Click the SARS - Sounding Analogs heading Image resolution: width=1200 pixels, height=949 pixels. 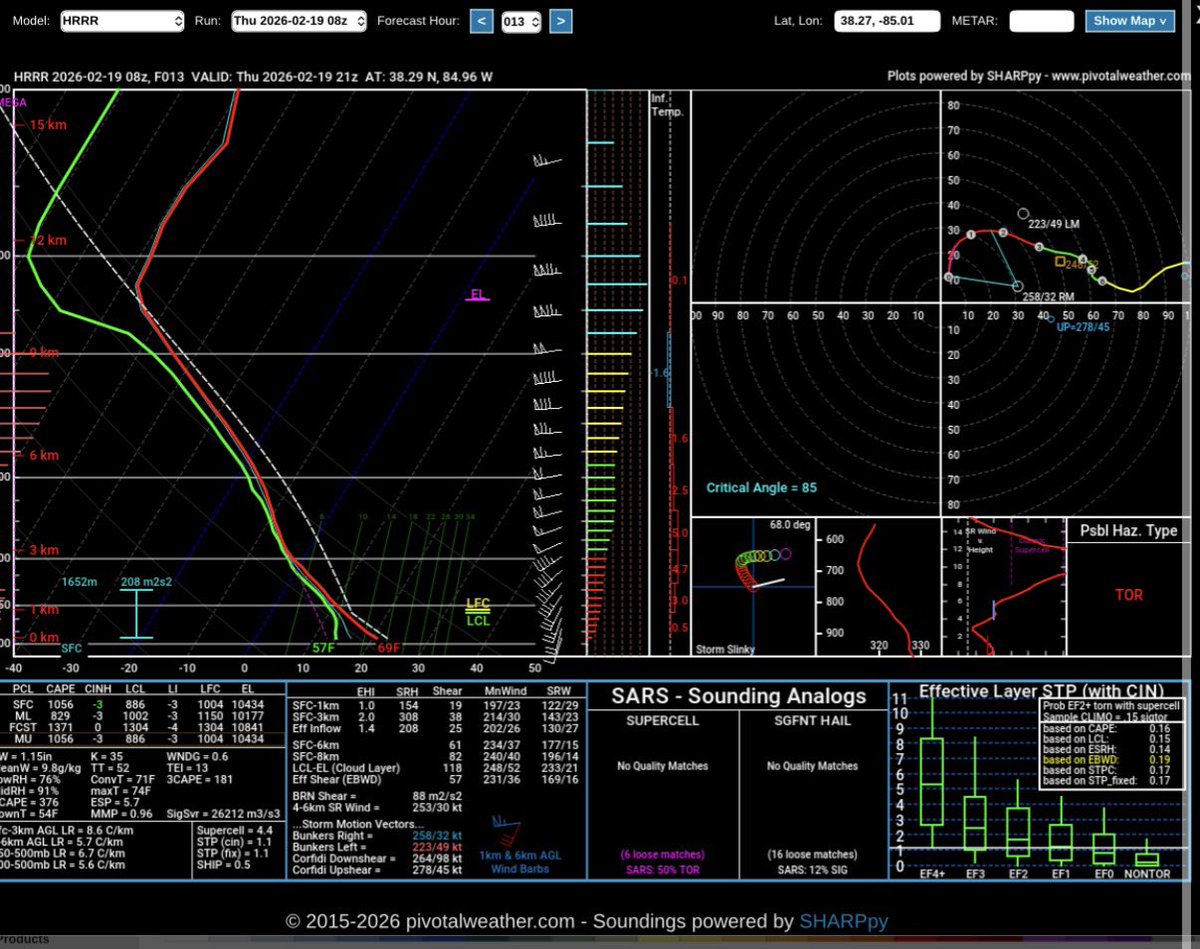click(737, 697)
